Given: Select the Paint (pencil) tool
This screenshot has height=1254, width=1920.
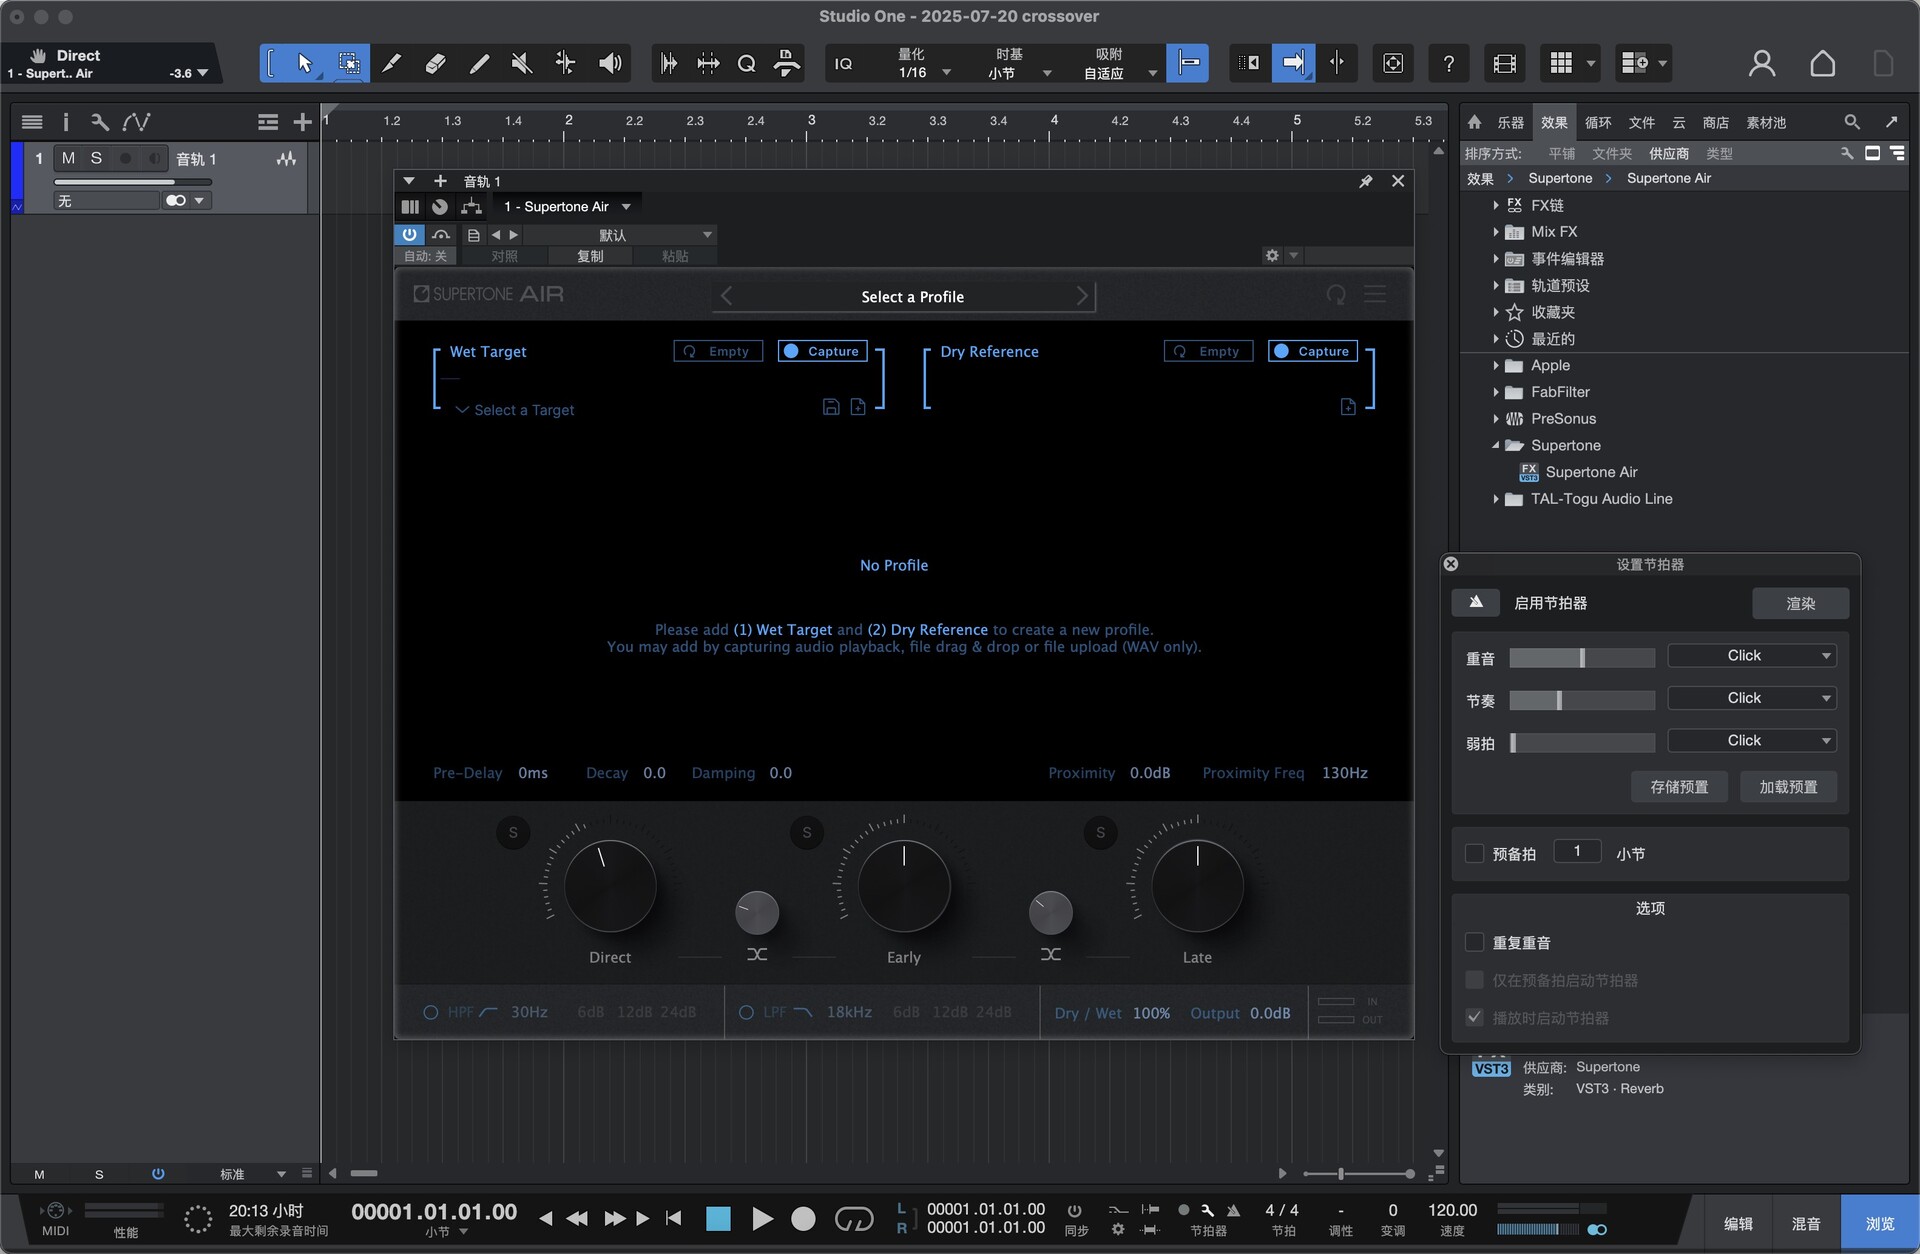Looking at the screenshot, I should pos(479,63).
